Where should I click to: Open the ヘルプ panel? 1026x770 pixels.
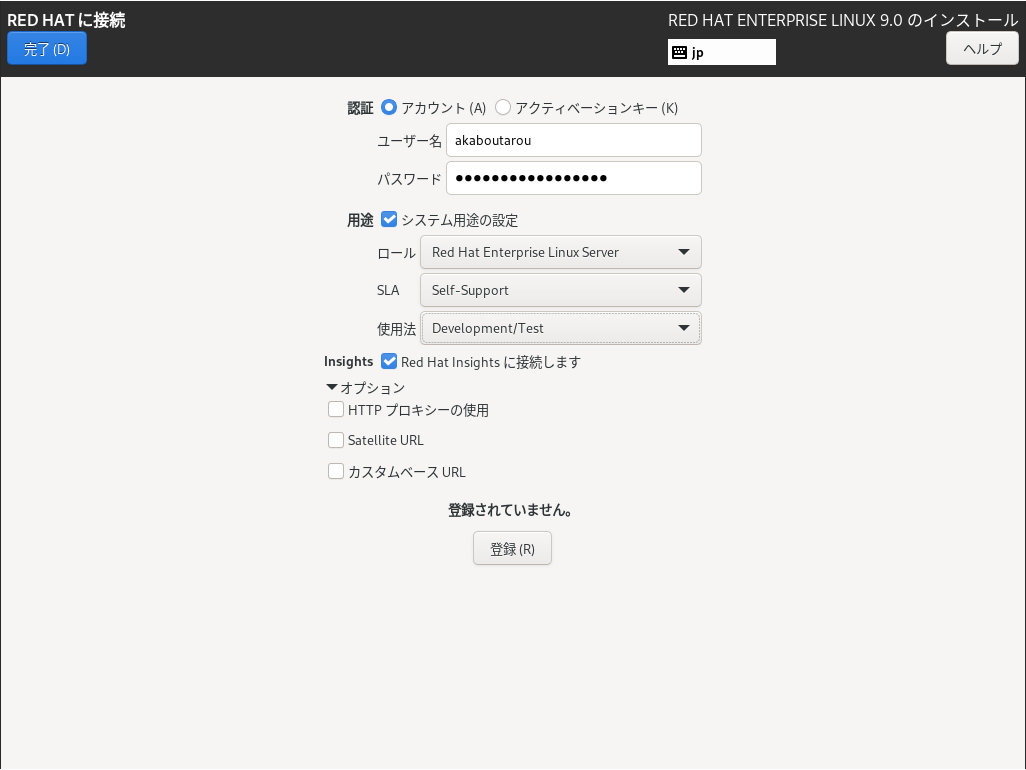(981, 47)
